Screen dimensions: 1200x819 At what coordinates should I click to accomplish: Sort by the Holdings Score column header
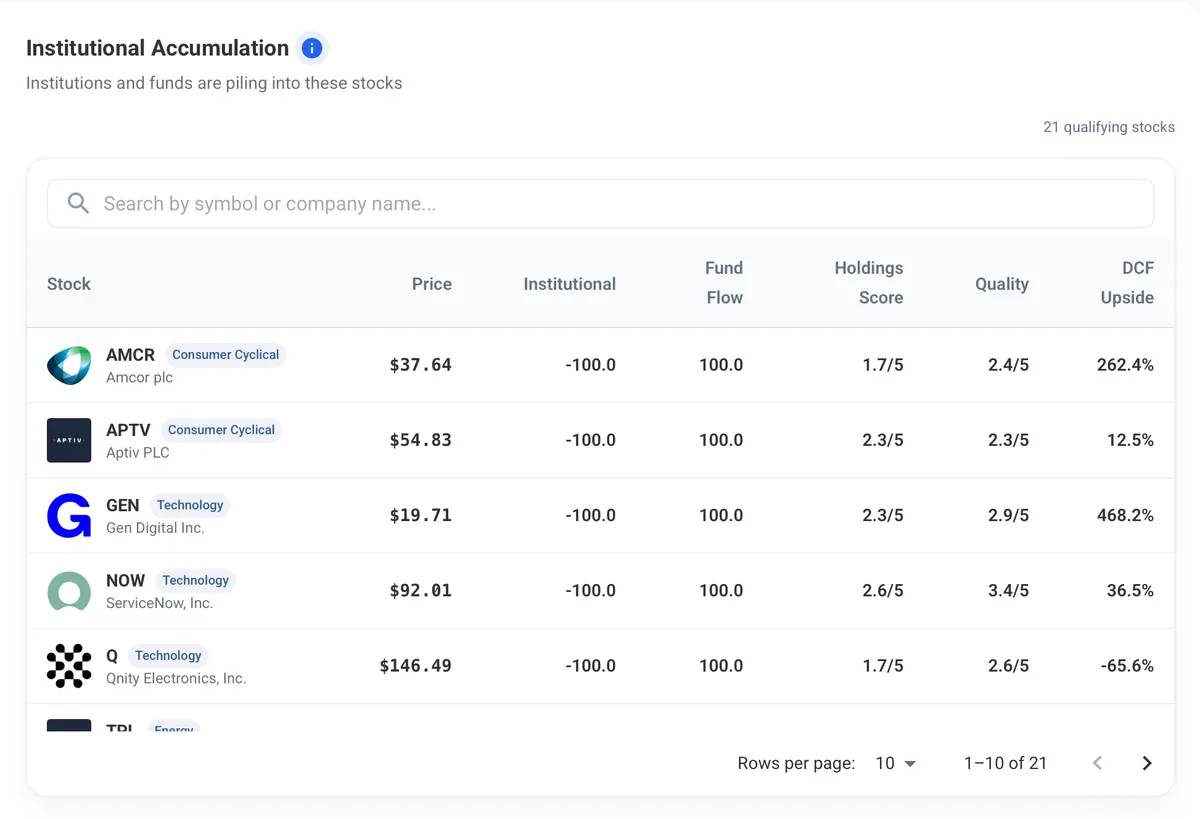tap(869, 282)
